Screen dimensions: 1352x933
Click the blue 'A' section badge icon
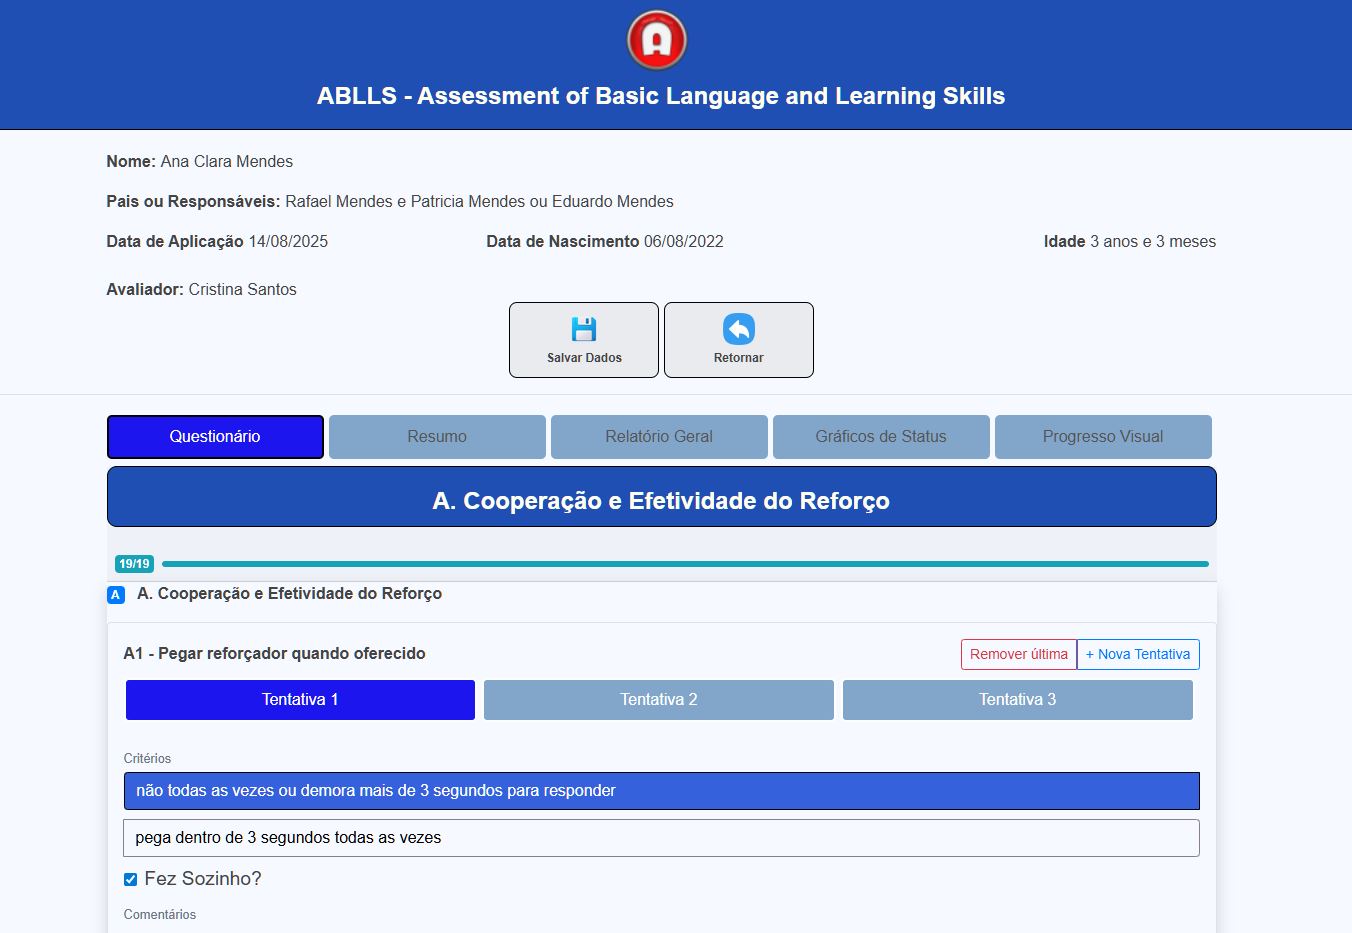(116, 595)
